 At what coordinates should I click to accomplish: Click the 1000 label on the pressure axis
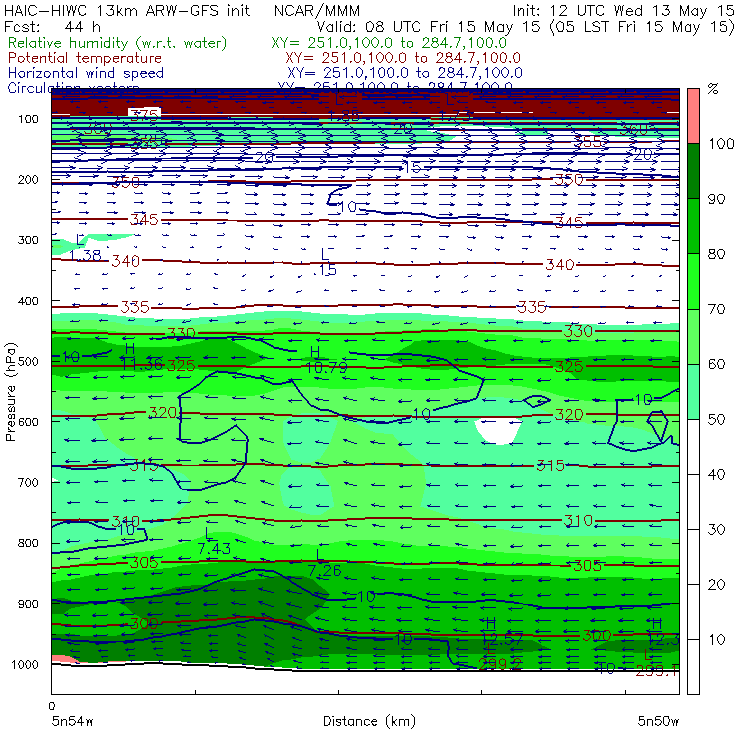(25, 664)
